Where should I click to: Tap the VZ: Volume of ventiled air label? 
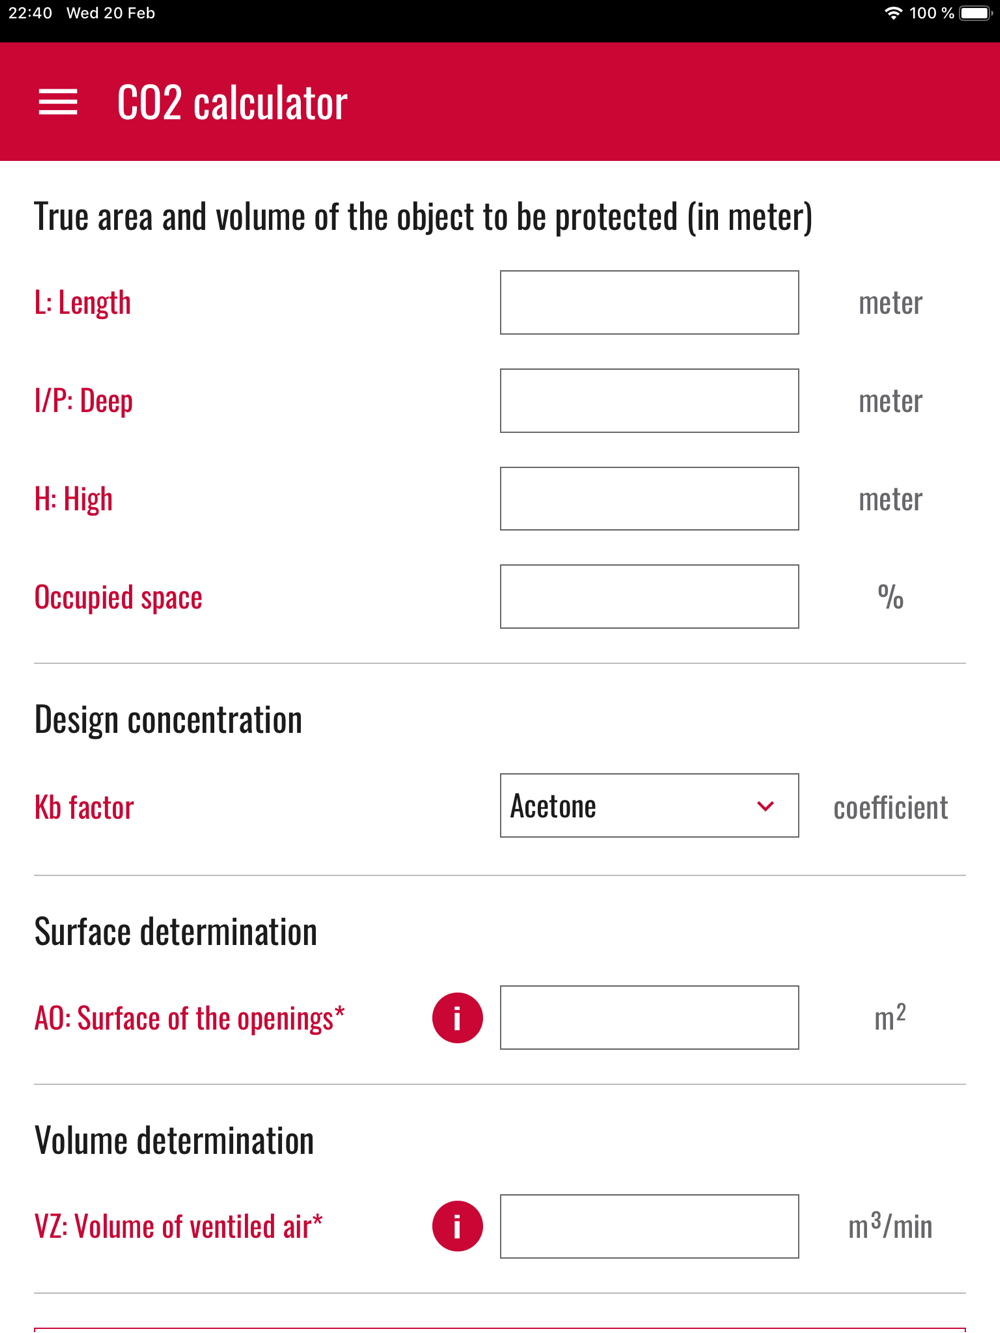(178, 1226)
